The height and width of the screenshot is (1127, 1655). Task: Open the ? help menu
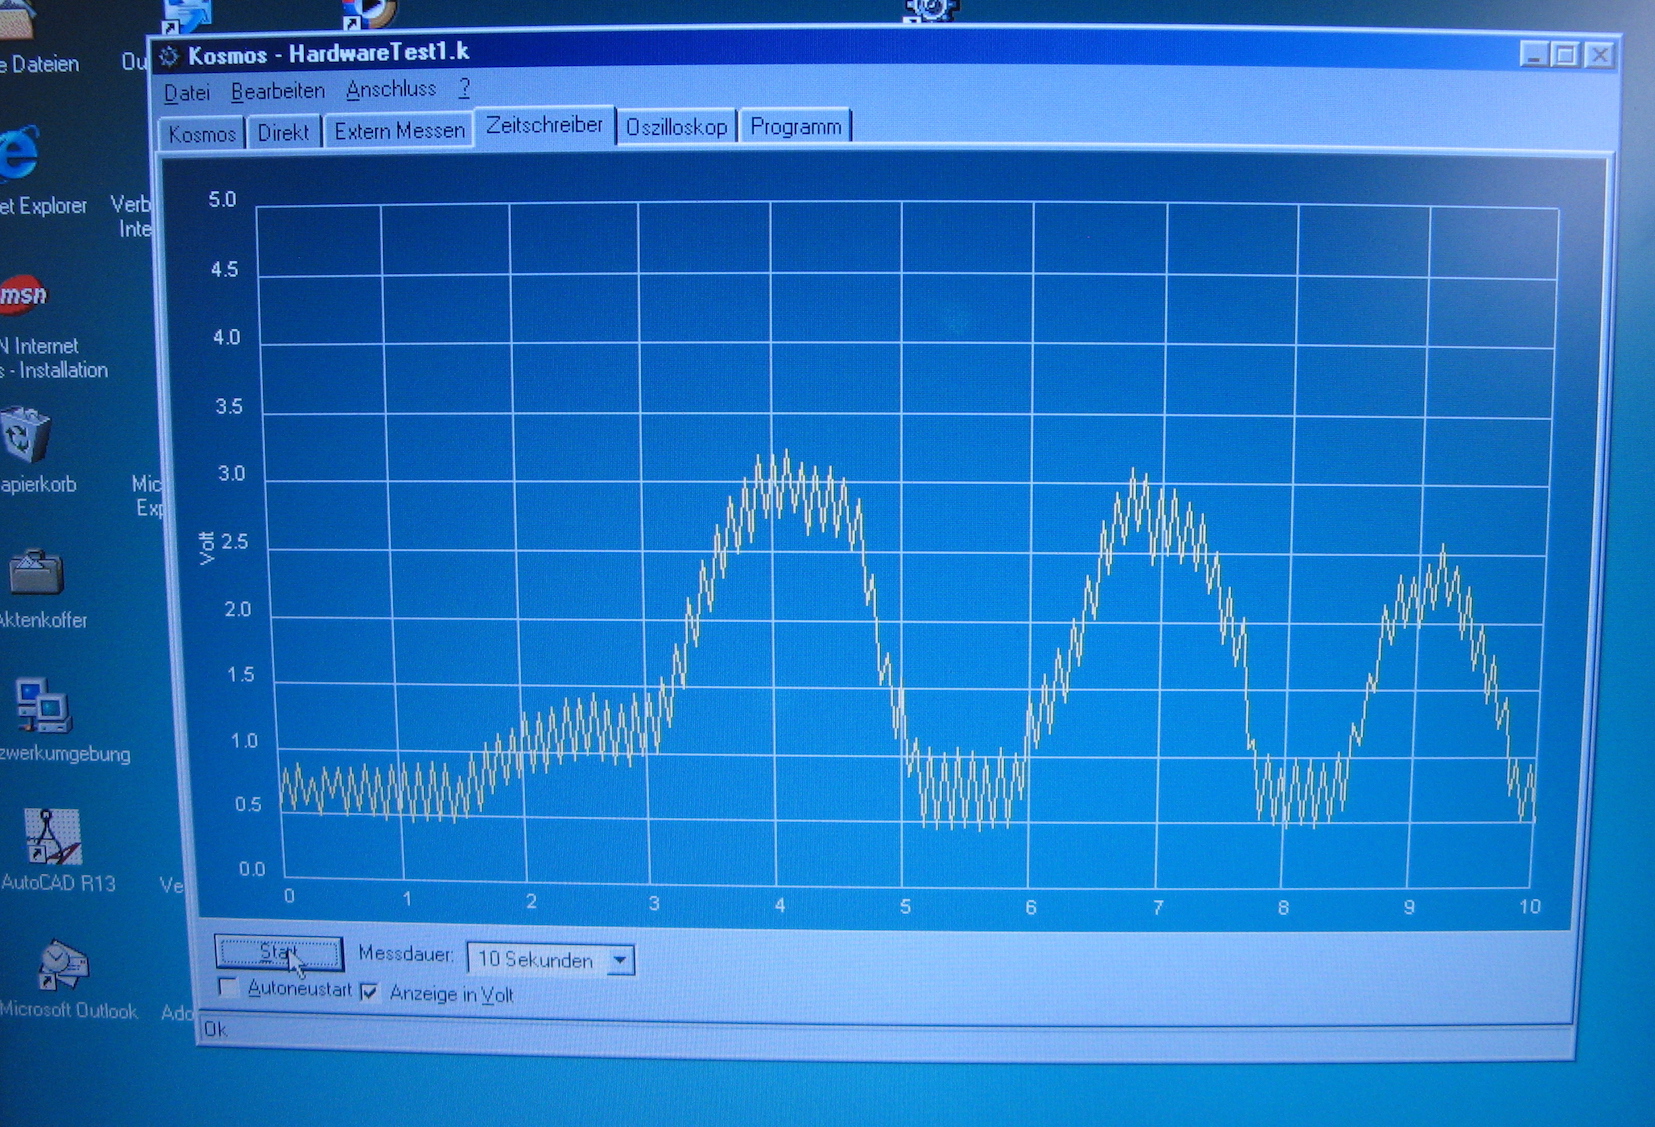[464, 88]
